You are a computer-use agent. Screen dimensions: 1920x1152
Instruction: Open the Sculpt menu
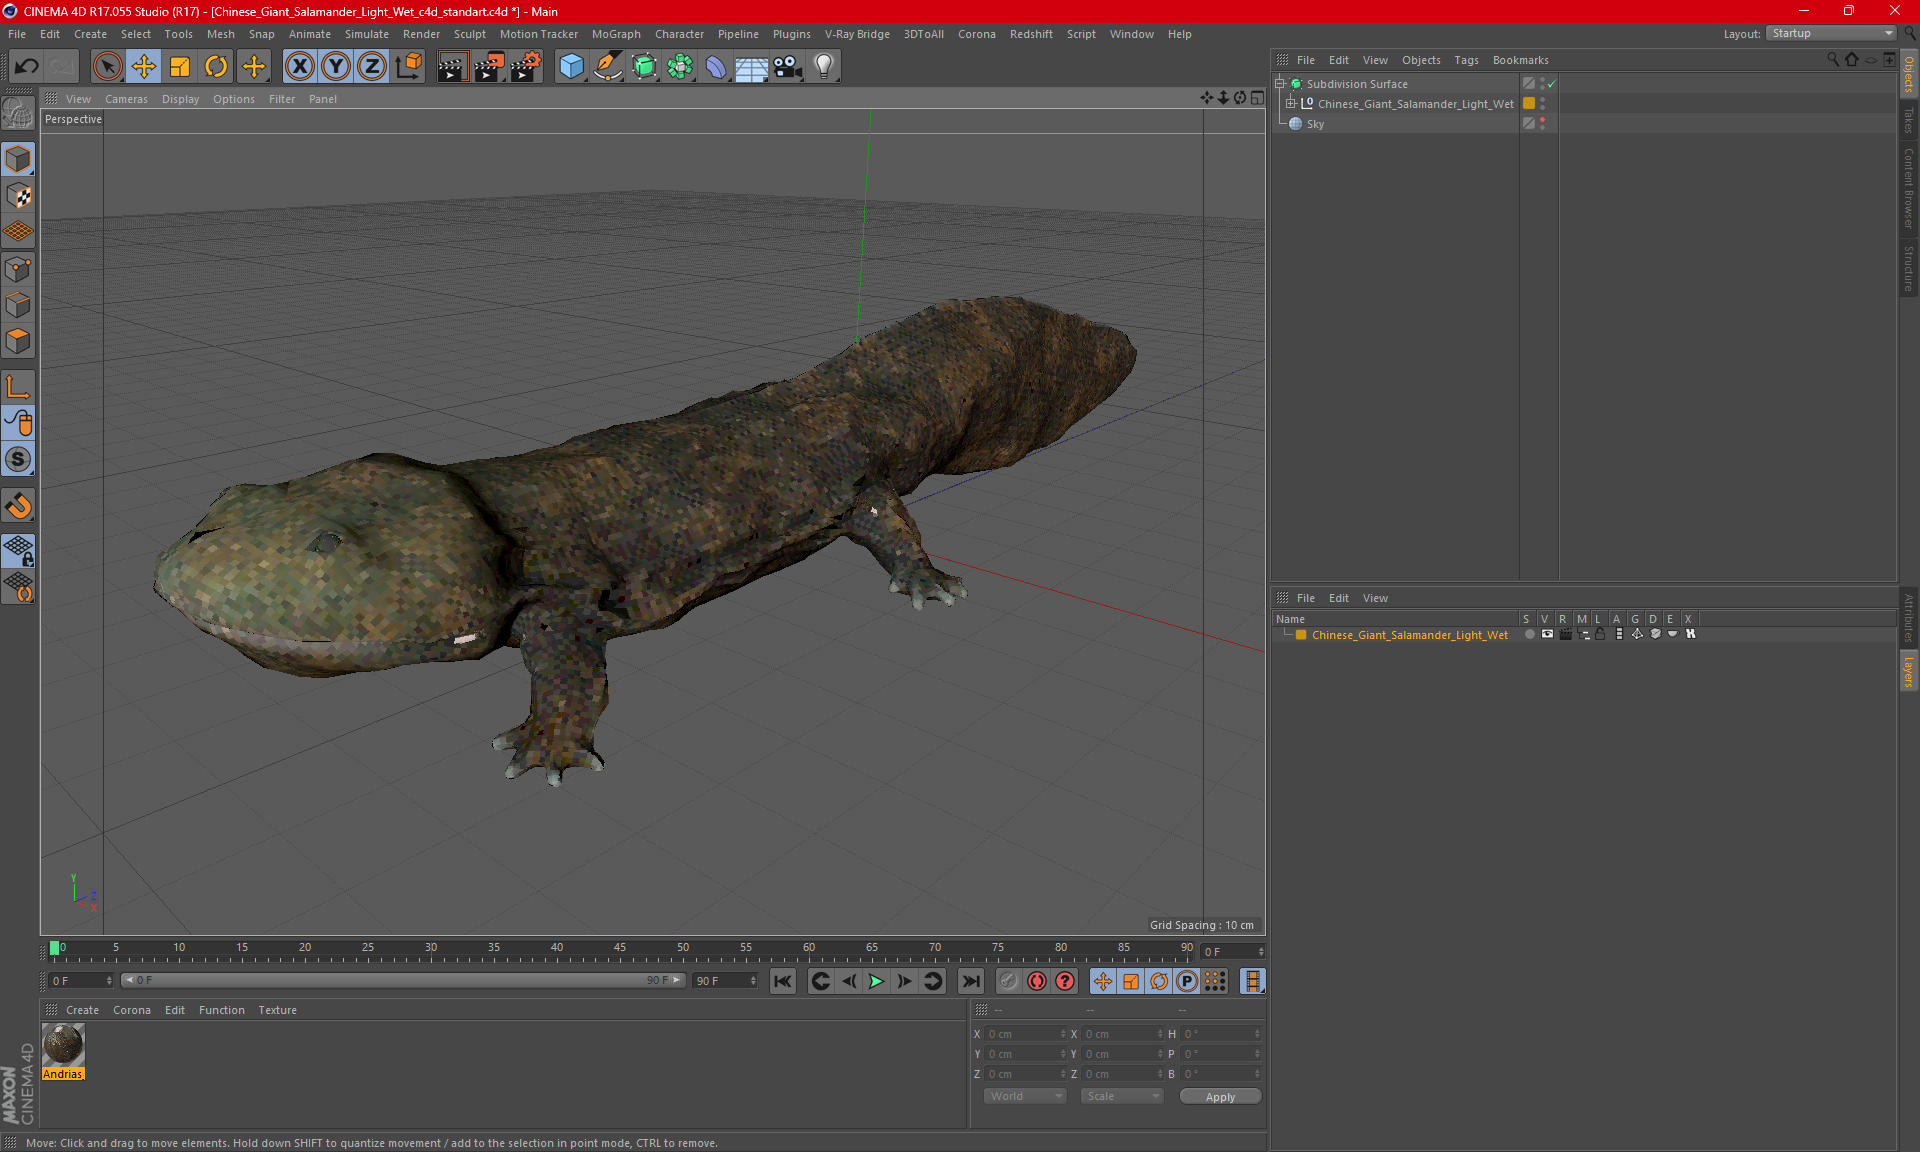pyautogui.click(x=469, y=34)
